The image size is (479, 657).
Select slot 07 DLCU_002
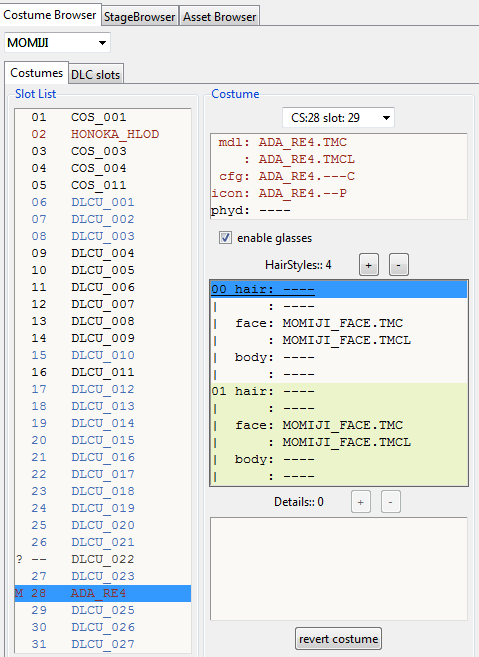[x=103, y=219]
